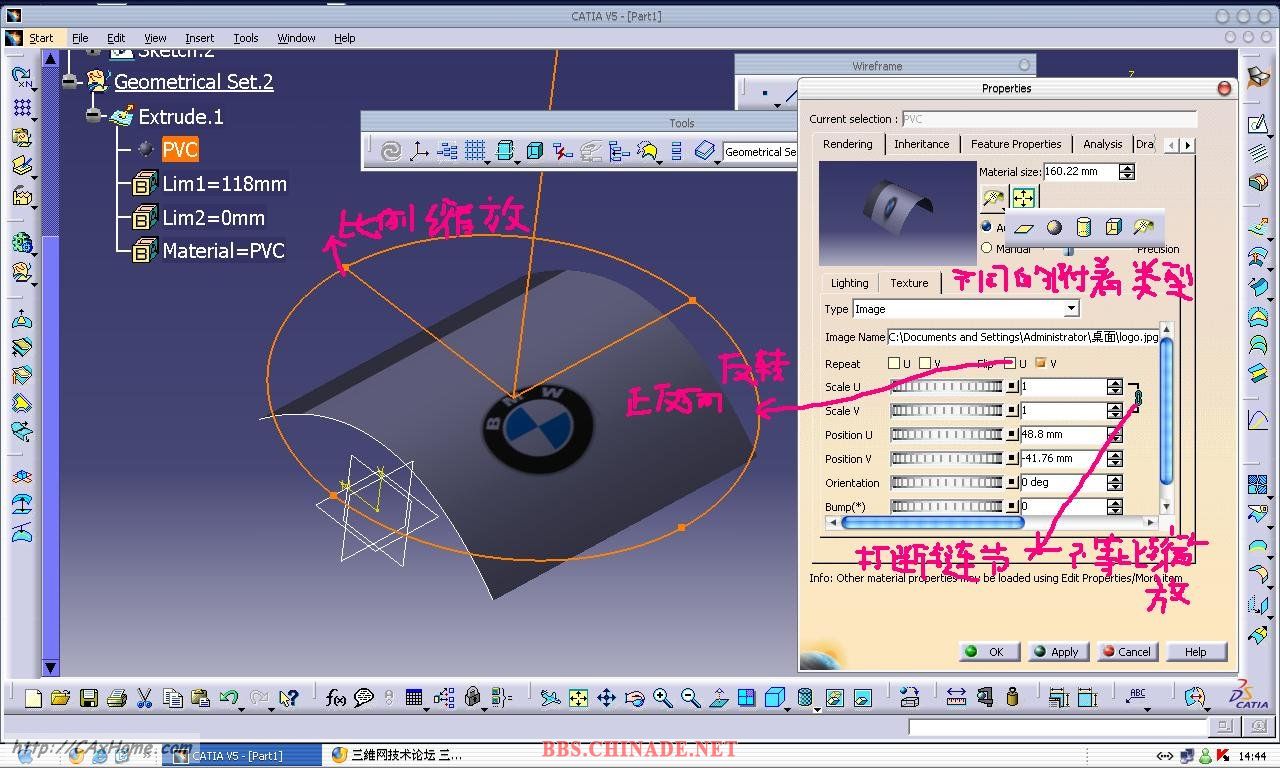The height and width of the screenshot is (768, 1280).
Task: Check the Repeat V checkbox
Action: coord(925,363)
